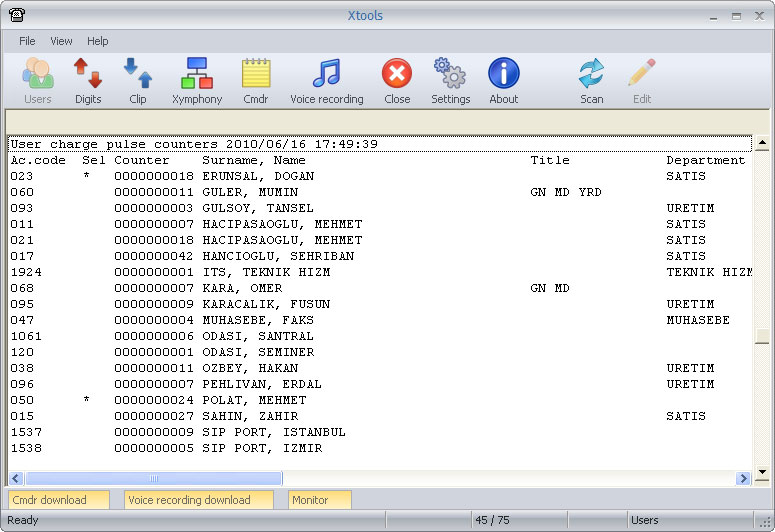Screen dimensions: 775x532
Task: Start Voice recording from toolbar
Action: pos(326,80)
